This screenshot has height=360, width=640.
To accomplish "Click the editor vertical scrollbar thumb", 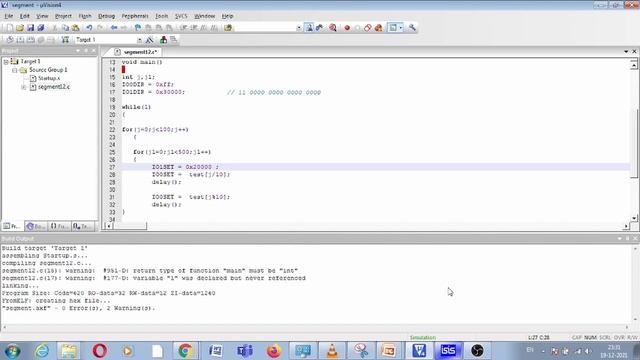I will (x=634, y=143).
